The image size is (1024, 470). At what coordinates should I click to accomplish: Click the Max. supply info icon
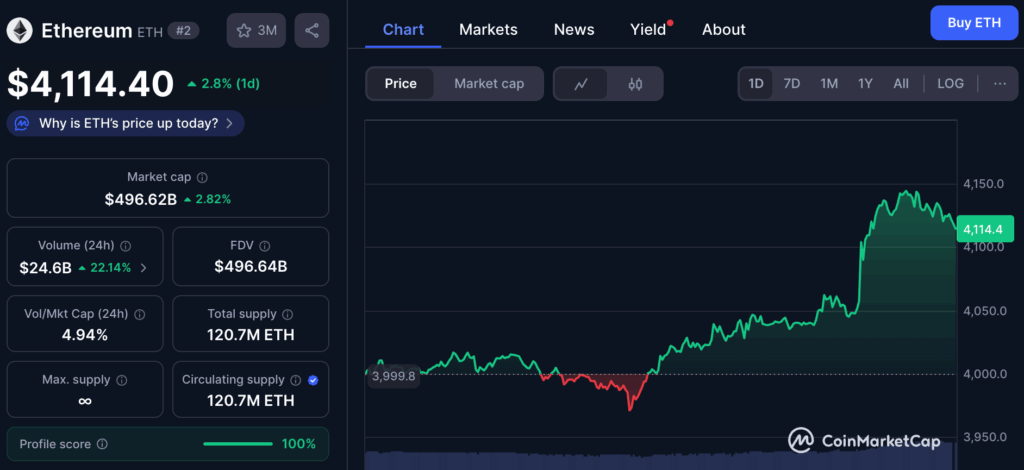(x=121, y=380)
